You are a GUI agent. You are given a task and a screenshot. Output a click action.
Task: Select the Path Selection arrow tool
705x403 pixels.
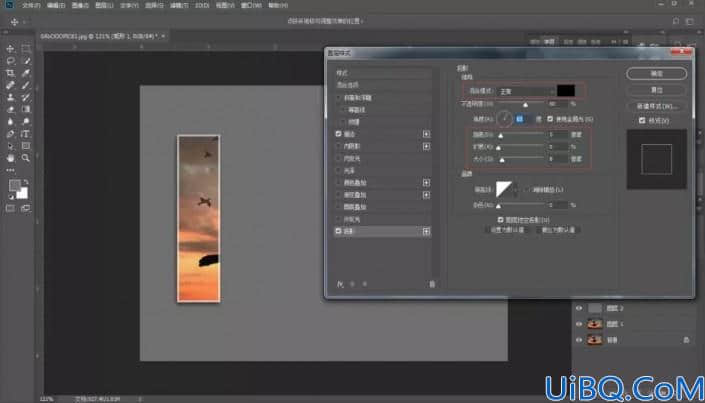coord(10,146)
